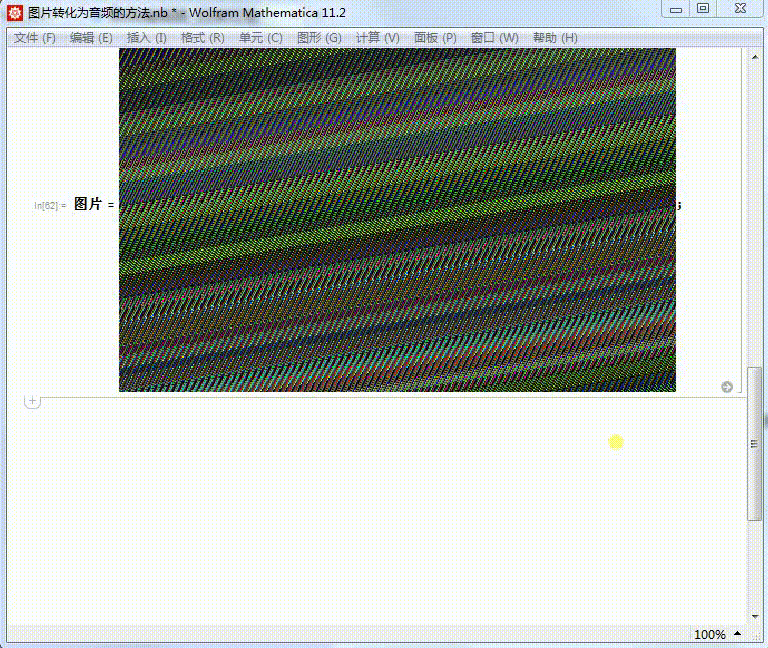Open the 插入 (I) menu

[146, 38]
